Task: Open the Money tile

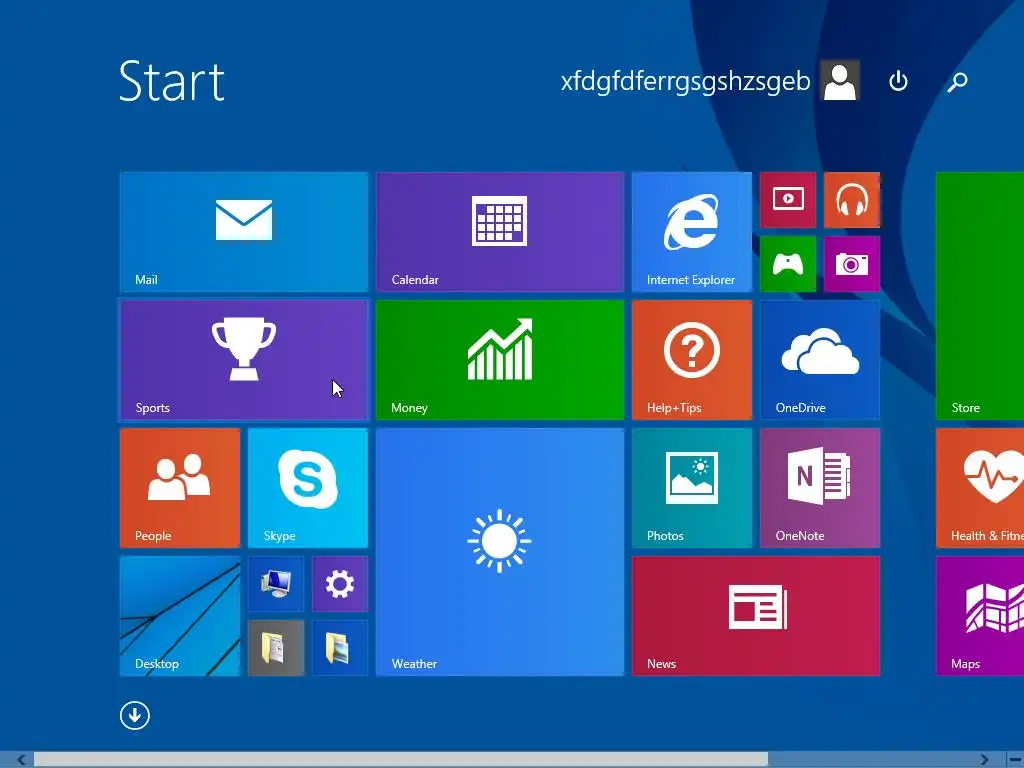Action: pos(500,360)
